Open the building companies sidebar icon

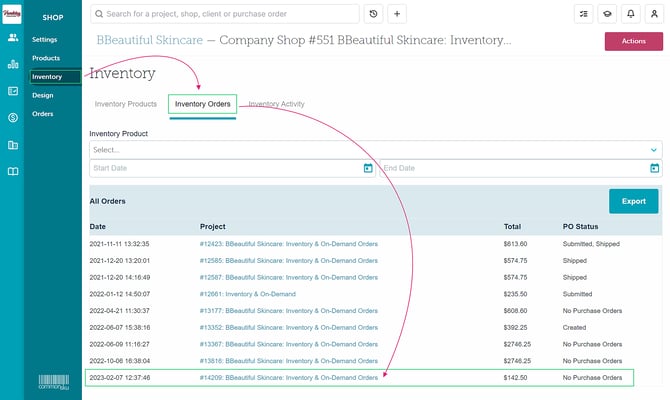(x=13, y=145)
